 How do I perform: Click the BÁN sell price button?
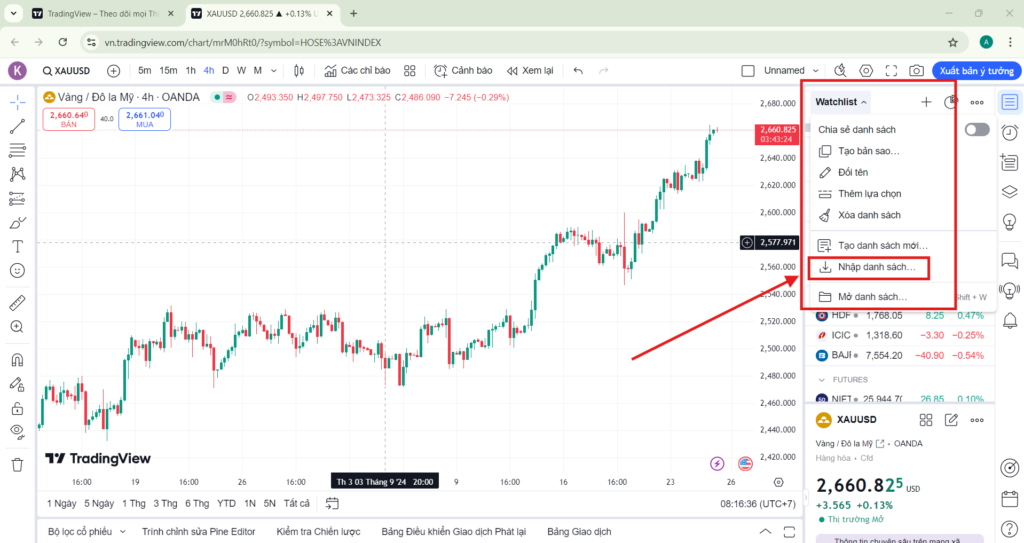click(69, 119)
